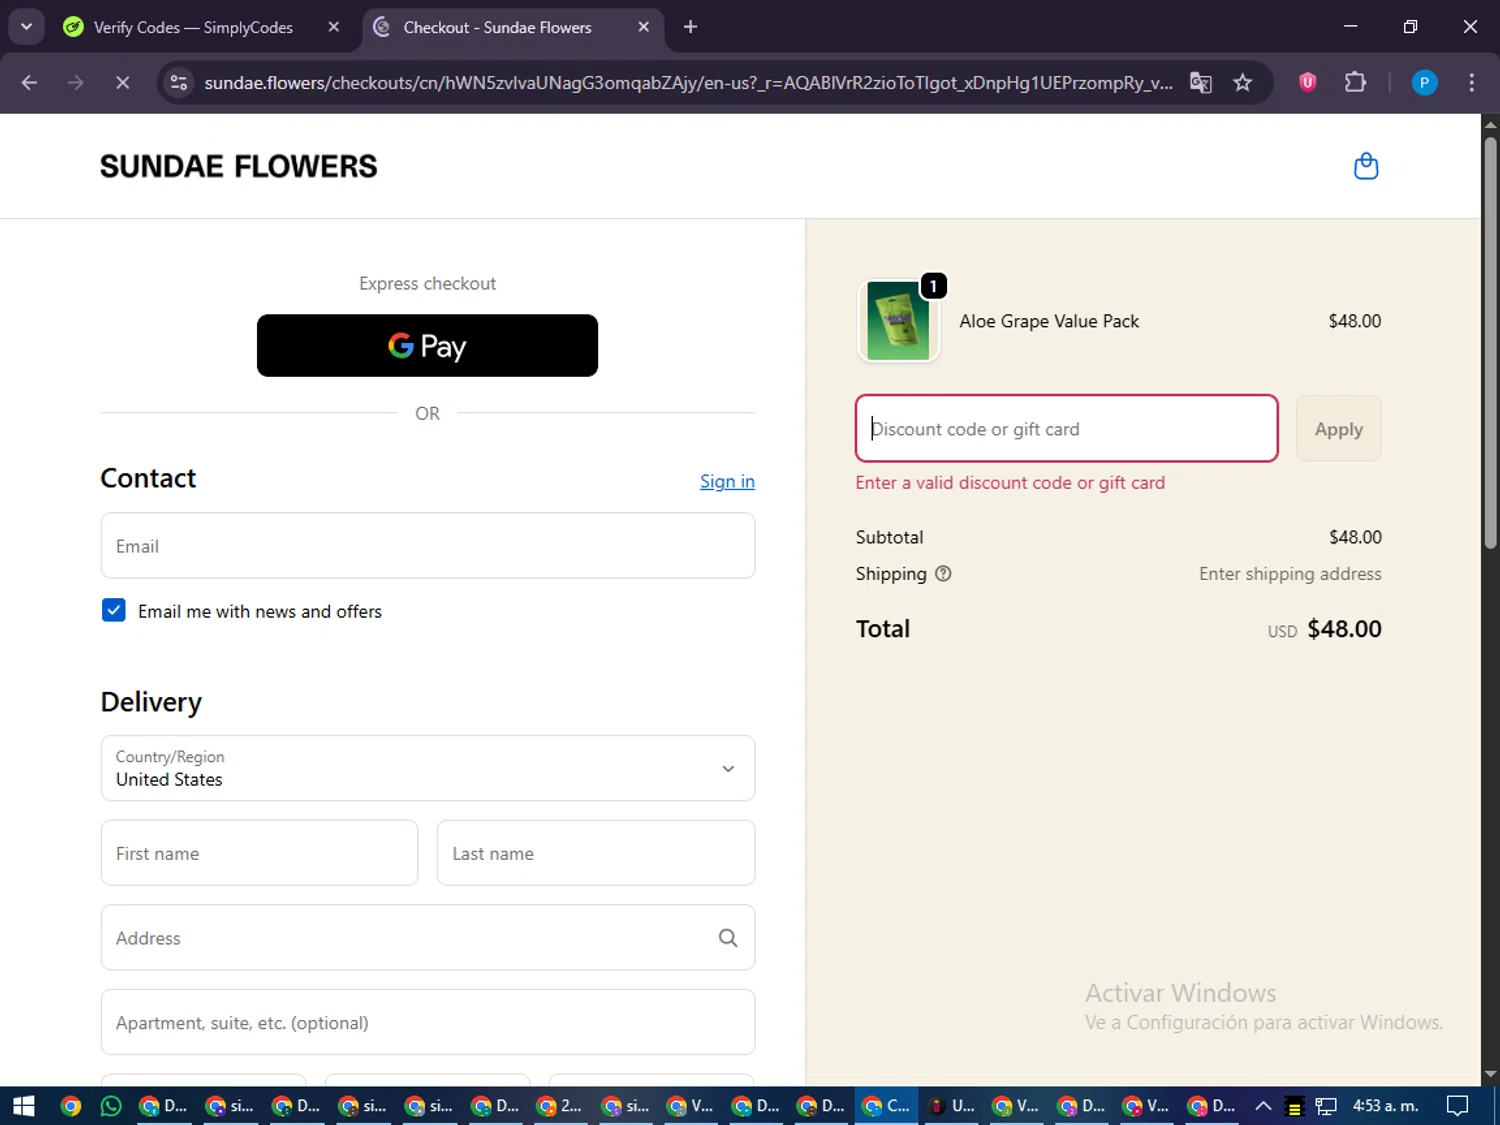Open the browser profile avatar P
This screenshot has width=1500, height=1125.
tap(1424, 83)
